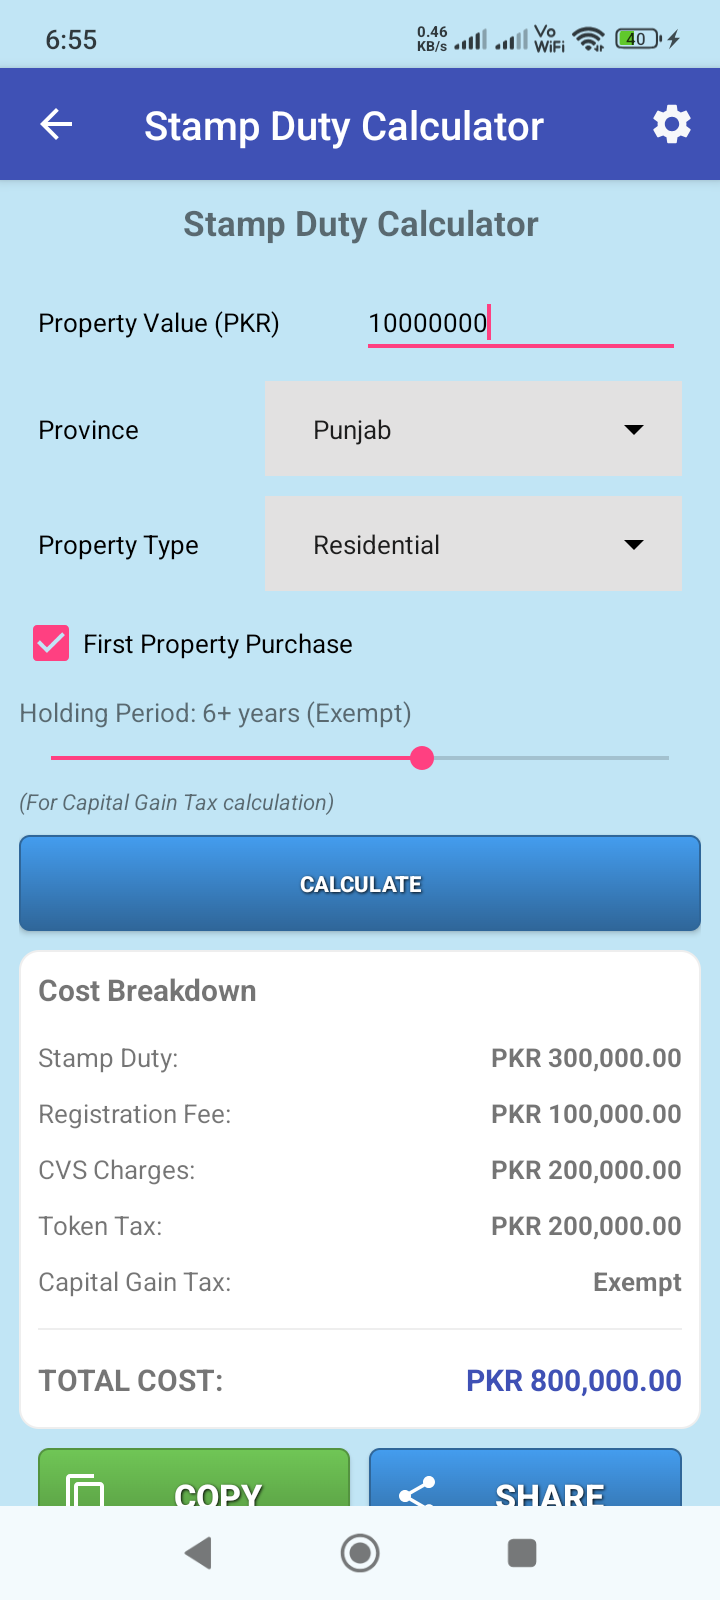Open the Province dropdown showing Punjab
720x1600 pixels.
(x=473, y=429)
